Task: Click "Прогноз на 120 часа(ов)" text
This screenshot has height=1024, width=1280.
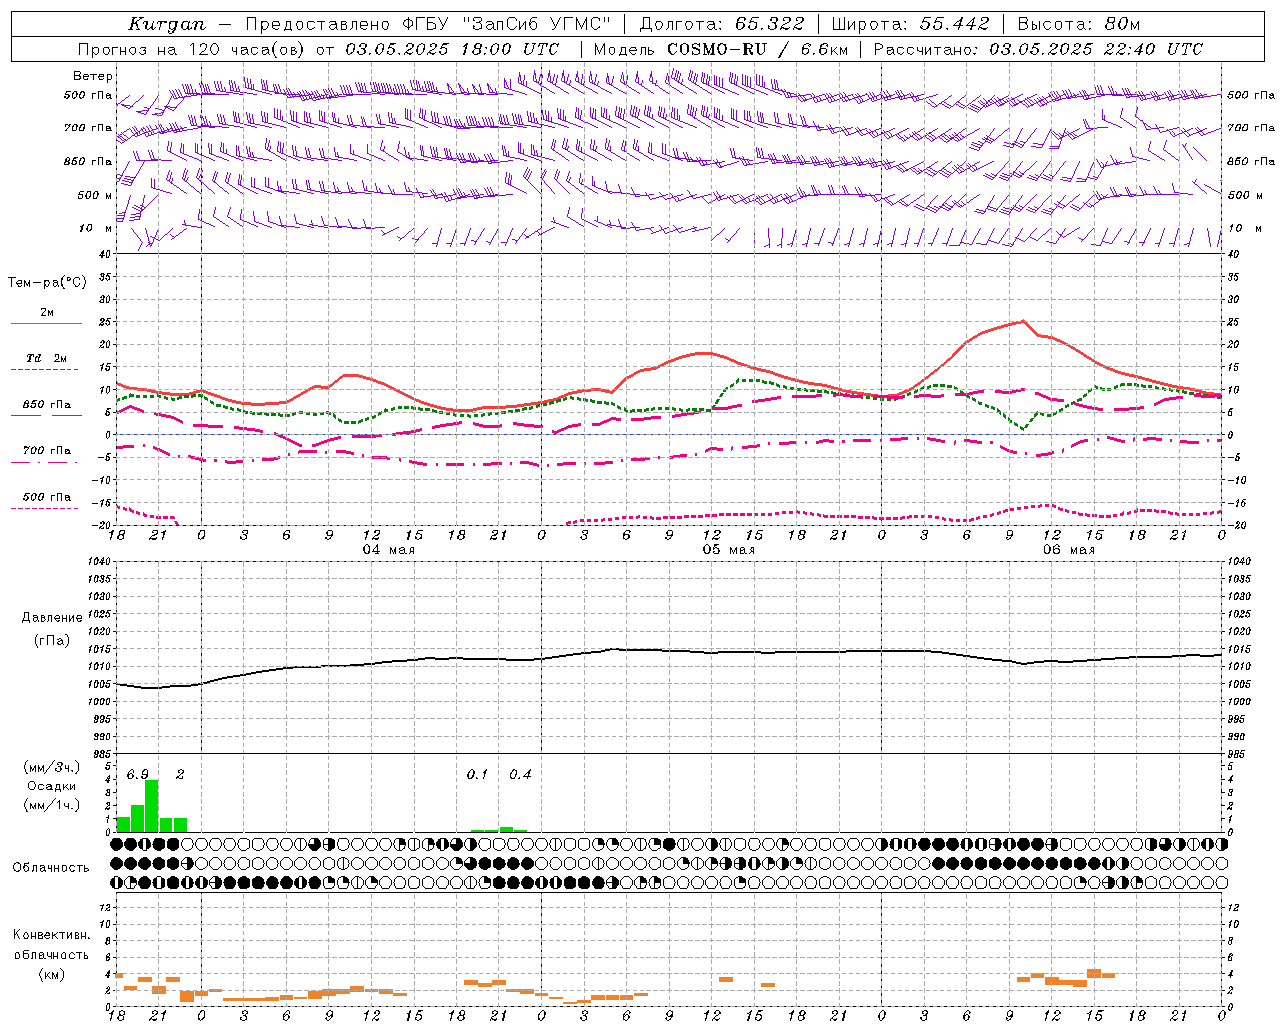Action: pyautogui.click(x=192, y=49)
